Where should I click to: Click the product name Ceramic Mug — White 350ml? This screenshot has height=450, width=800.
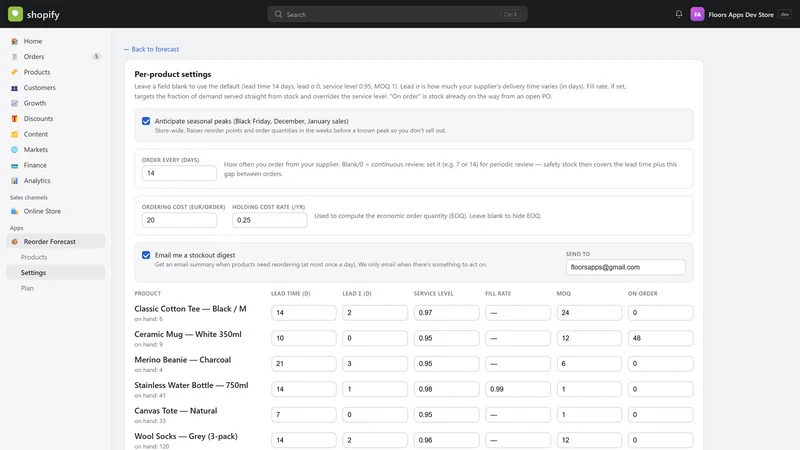point(188,334)
